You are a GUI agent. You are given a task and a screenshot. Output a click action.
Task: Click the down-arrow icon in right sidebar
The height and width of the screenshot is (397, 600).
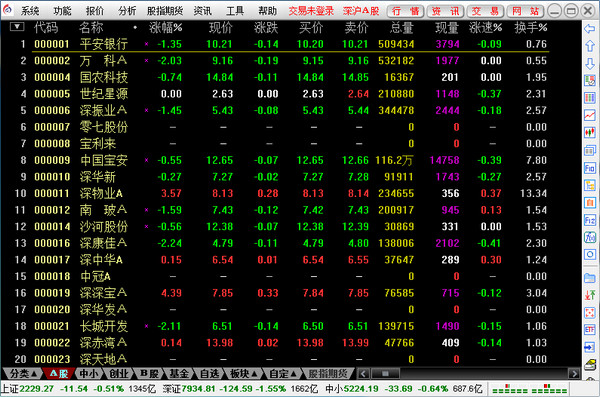click(x=590, y=64)
